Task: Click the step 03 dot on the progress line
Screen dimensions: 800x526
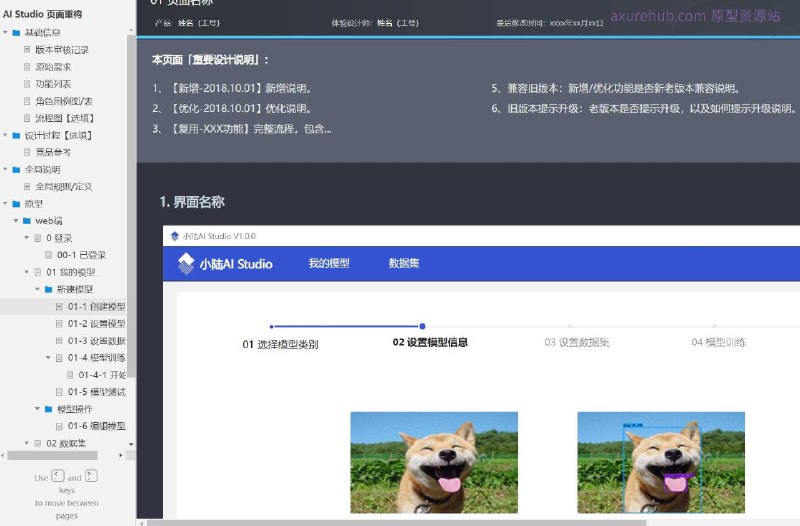Action: 570,325
